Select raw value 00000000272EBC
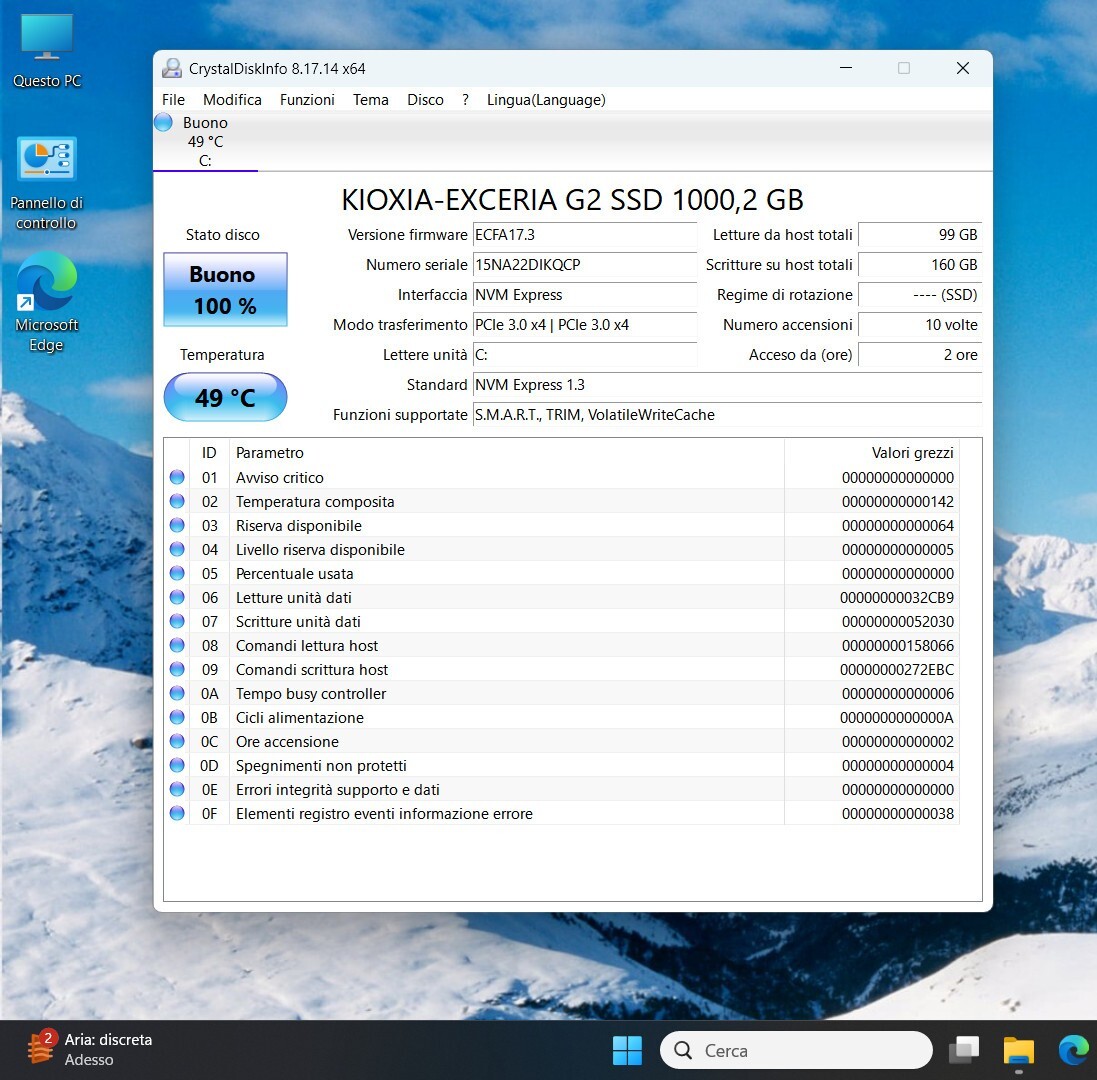 pyautogui.click(x=897, y=670)
